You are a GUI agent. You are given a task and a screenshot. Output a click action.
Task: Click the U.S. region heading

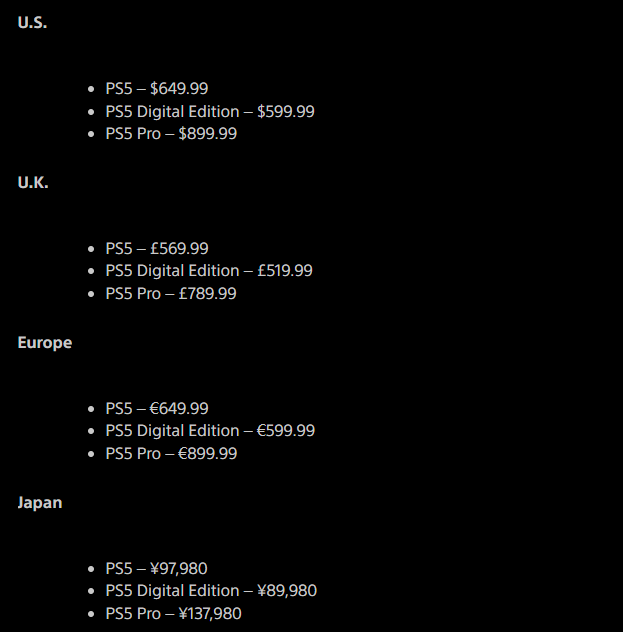[32, 23]
